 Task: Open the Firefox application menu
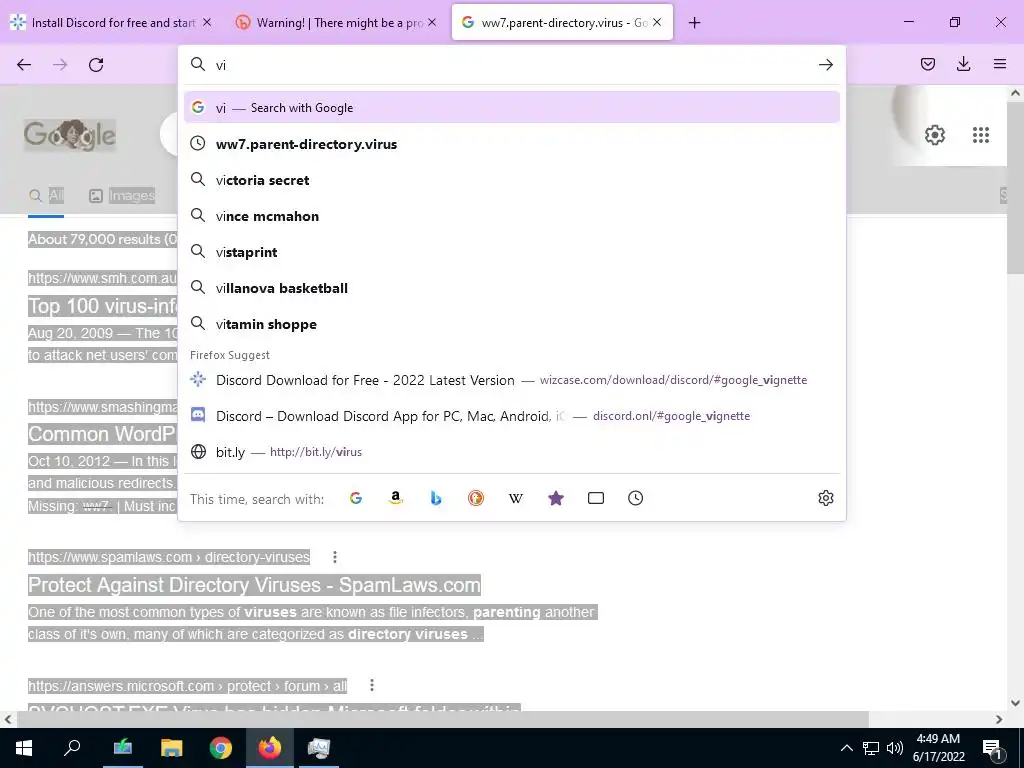(1000, 64)
